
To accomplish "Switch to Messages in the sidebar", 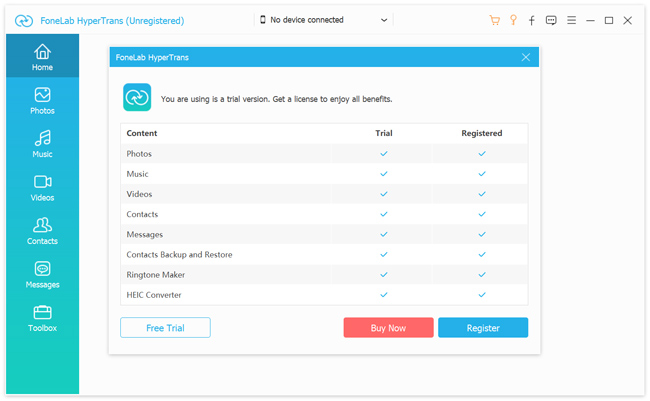I will click(x=42, y=275).
